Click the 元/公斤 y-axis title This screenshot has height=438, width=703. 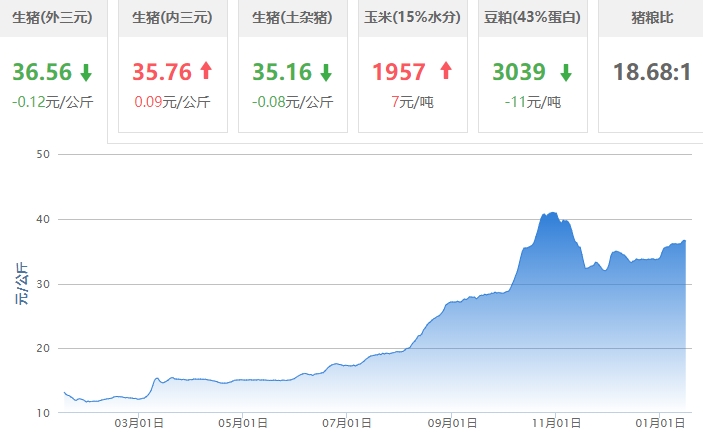click(x=22, y=284)
